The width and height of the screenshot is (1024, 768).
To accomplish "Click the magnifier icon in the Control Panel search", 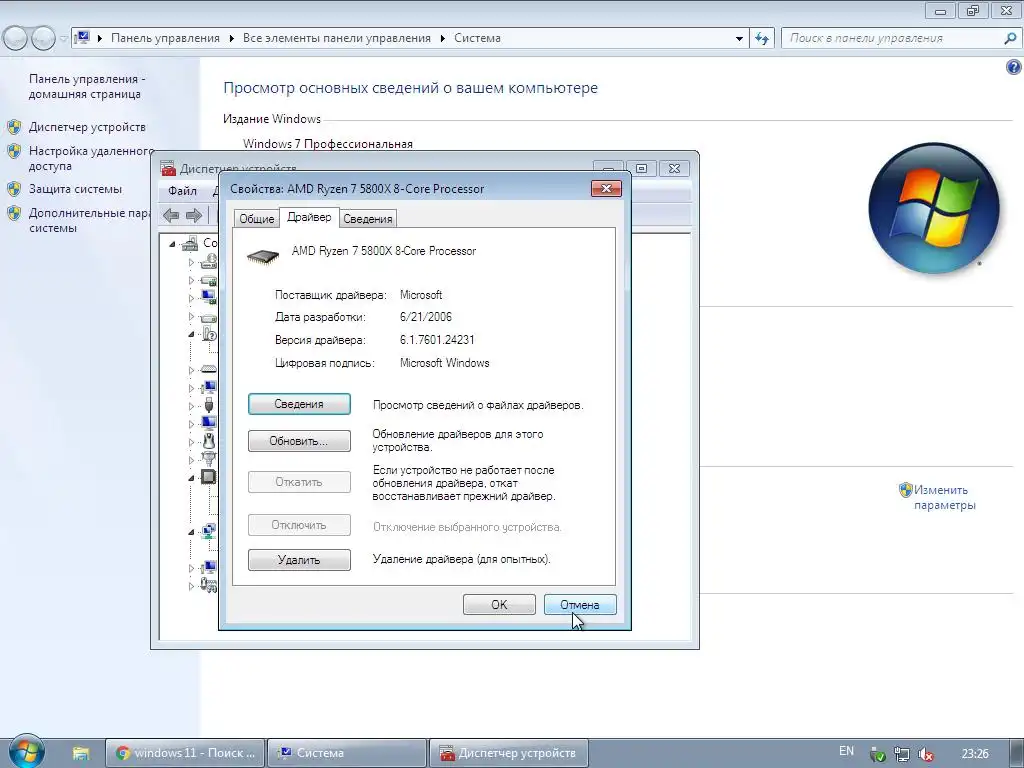I will (1010, 38).
